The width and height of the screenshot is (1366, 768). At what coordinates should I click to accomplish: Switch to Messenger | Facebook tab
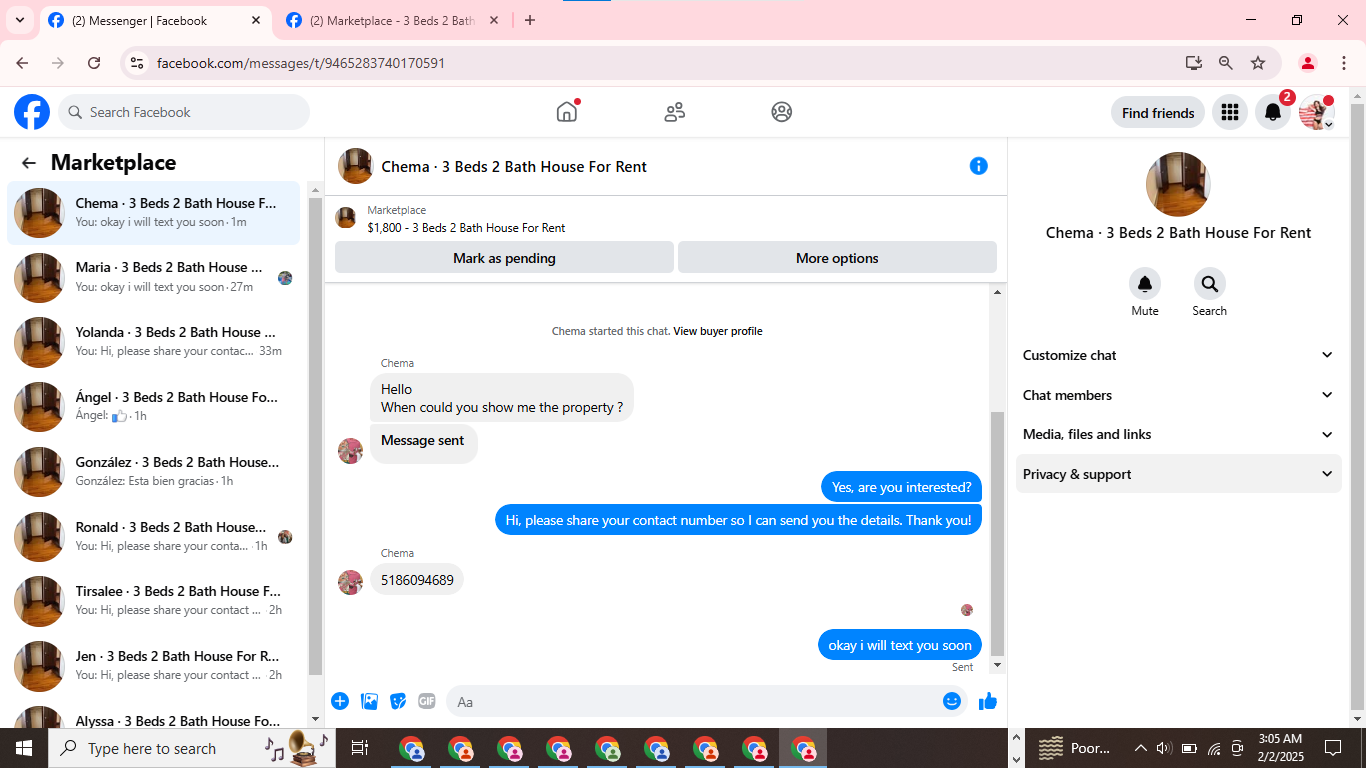(x=155, y=20)
